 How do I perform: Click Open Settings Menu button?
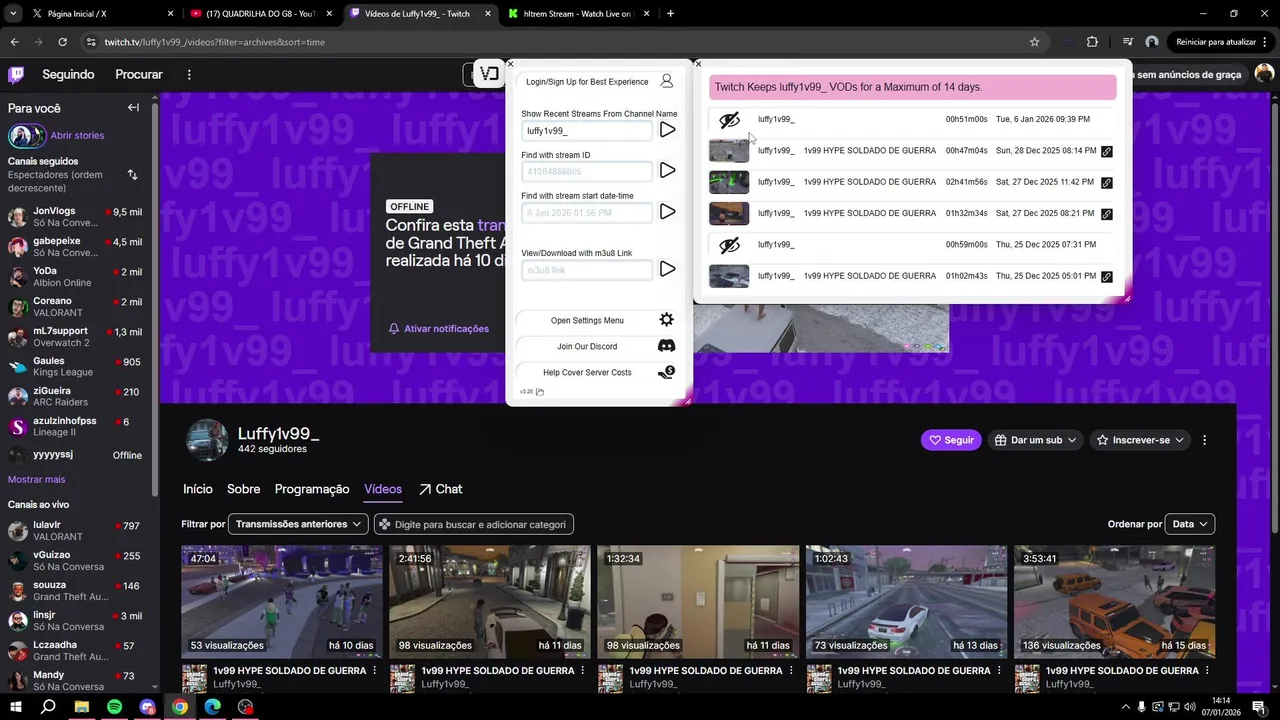pos(587,320)
